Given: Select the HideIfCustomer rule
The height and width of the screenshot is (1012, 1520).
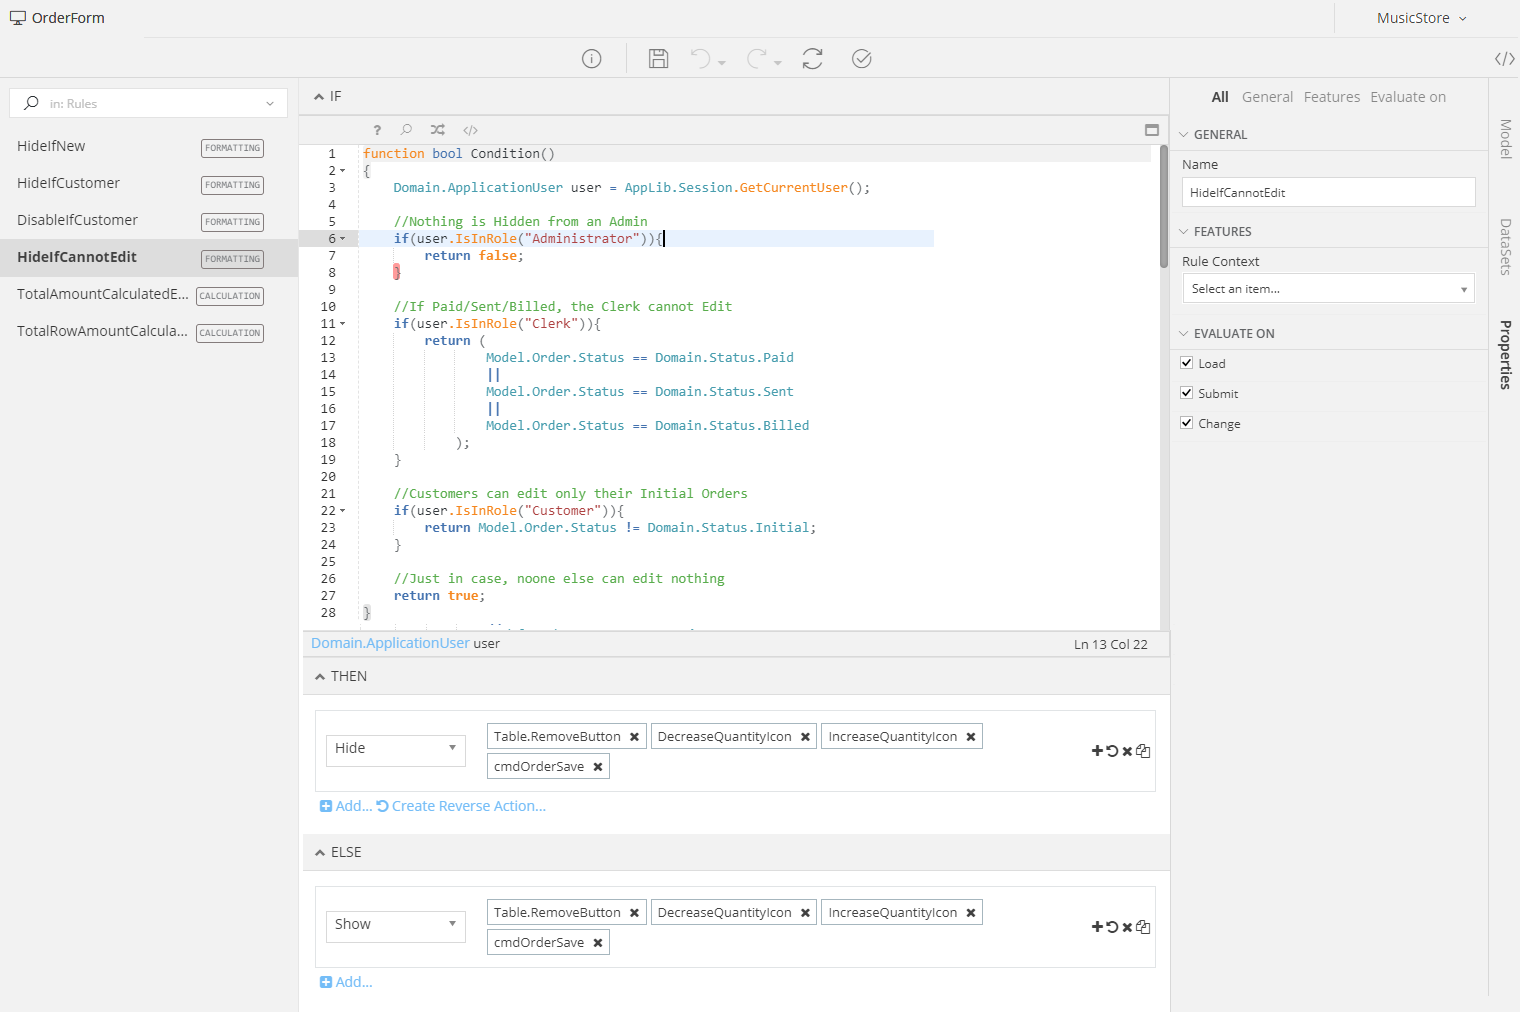Looking at the screenshot, I should tap(69, 183).
